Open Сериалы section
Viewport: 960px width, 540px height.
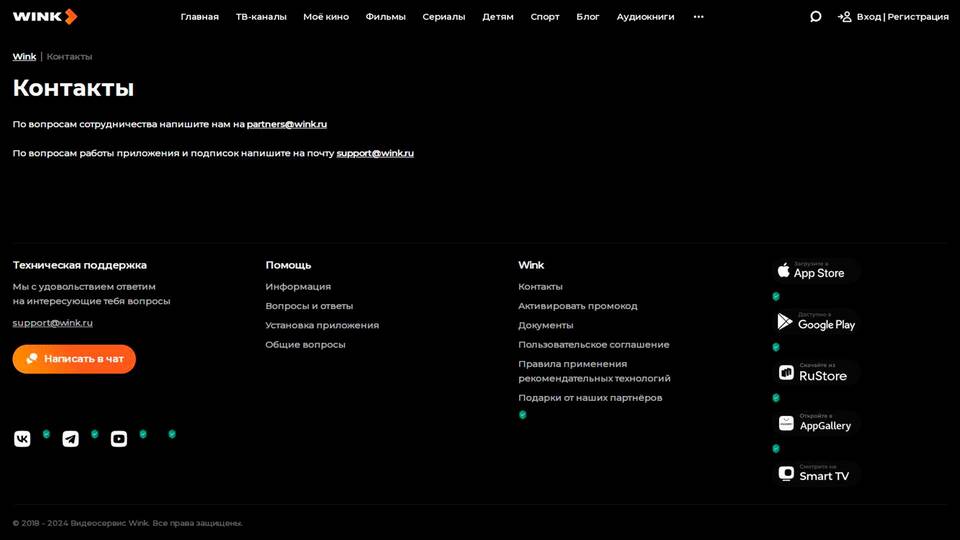[444, 17]
